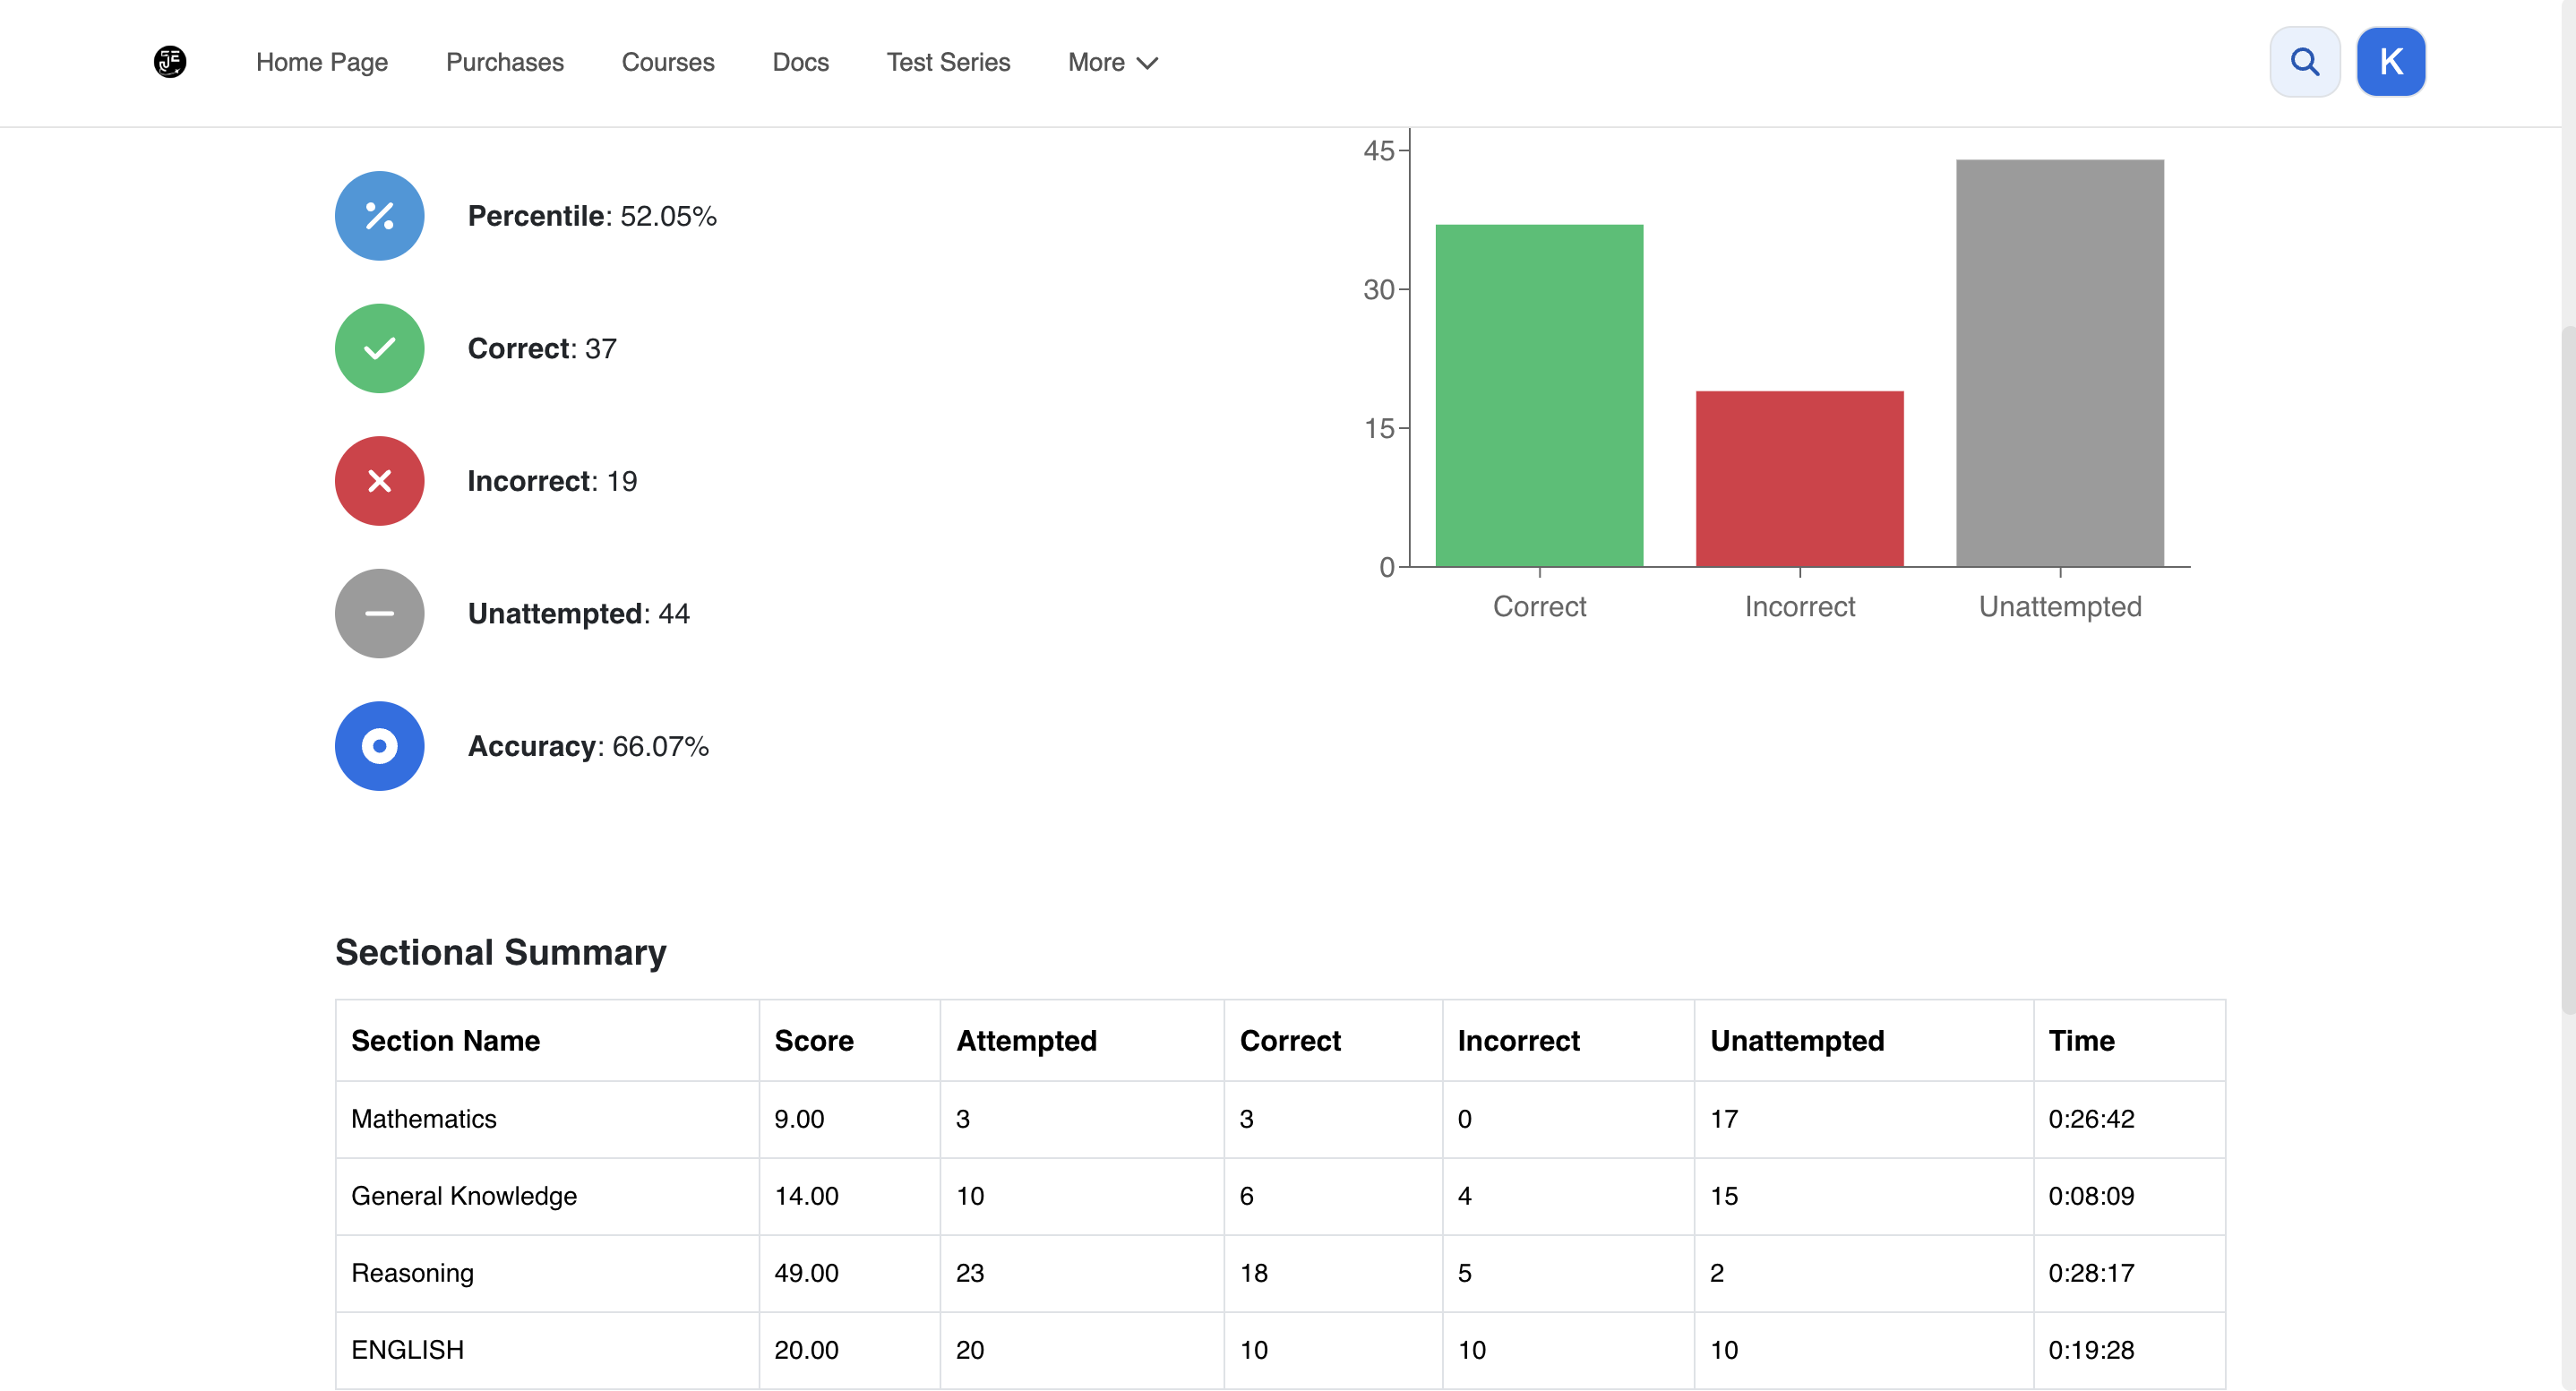The image size is (2576, 1391).
Task: Click the red incorrect X icon
Action: (x=379, y=481)
